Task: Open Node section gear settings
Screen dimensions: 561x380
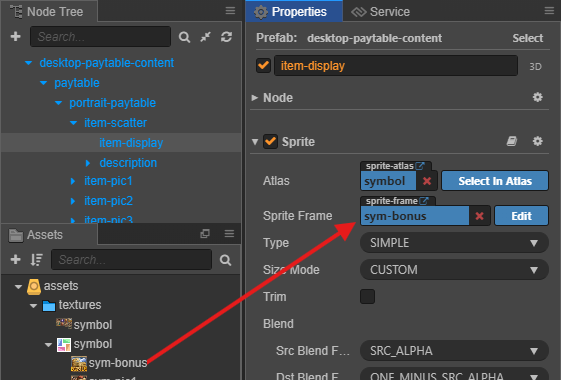Action: point(537,97)
